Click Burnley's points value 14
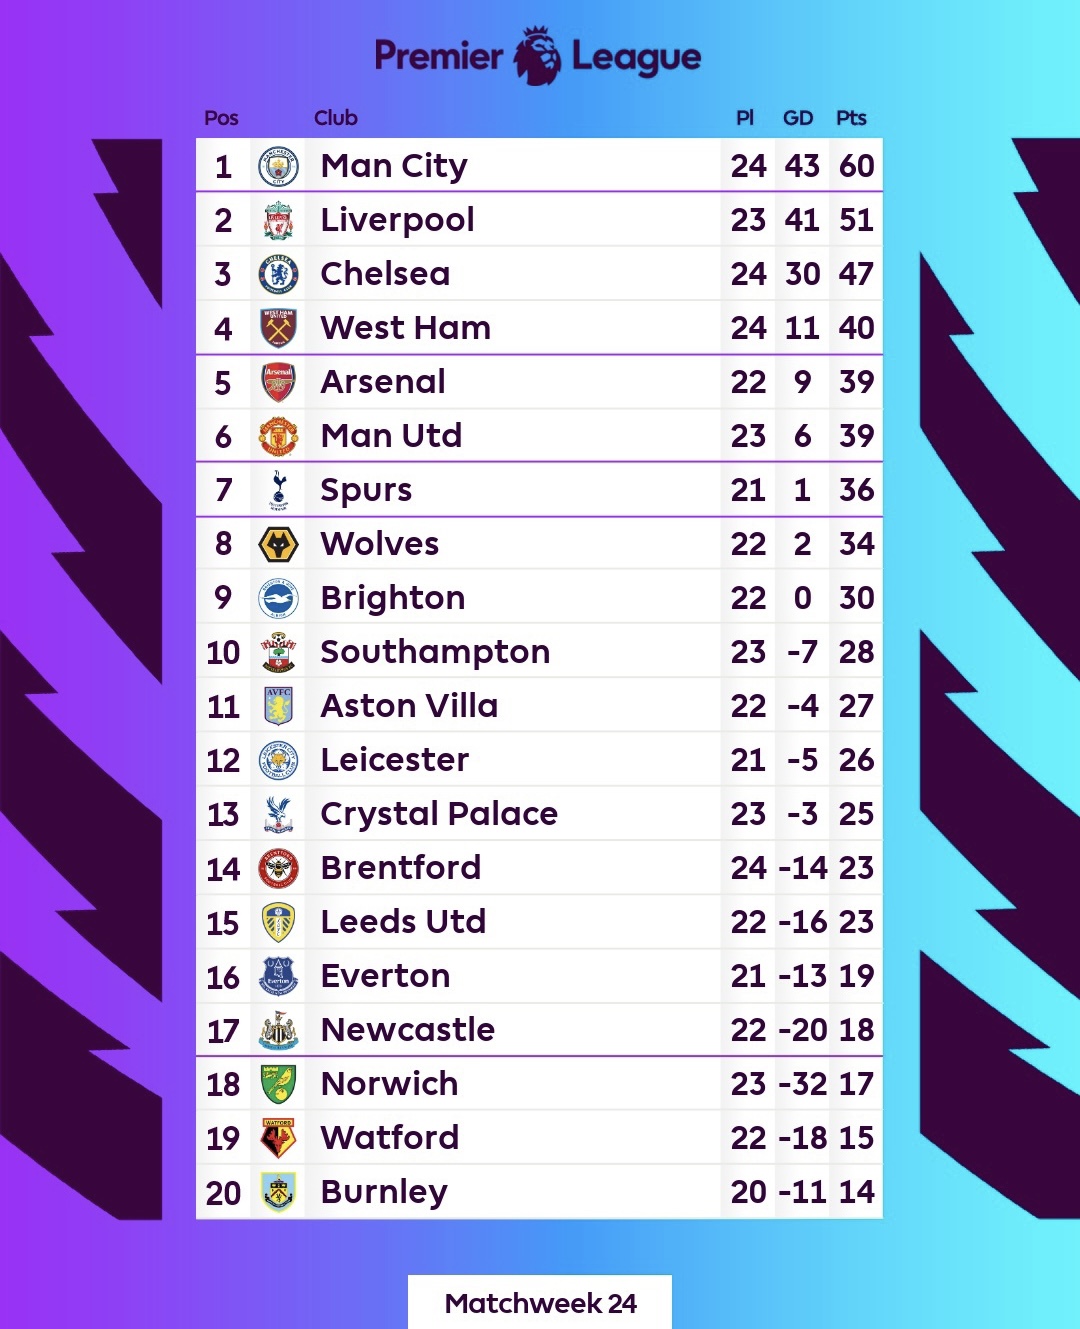The image size is (1080, 1329). tap(856, 1192)
